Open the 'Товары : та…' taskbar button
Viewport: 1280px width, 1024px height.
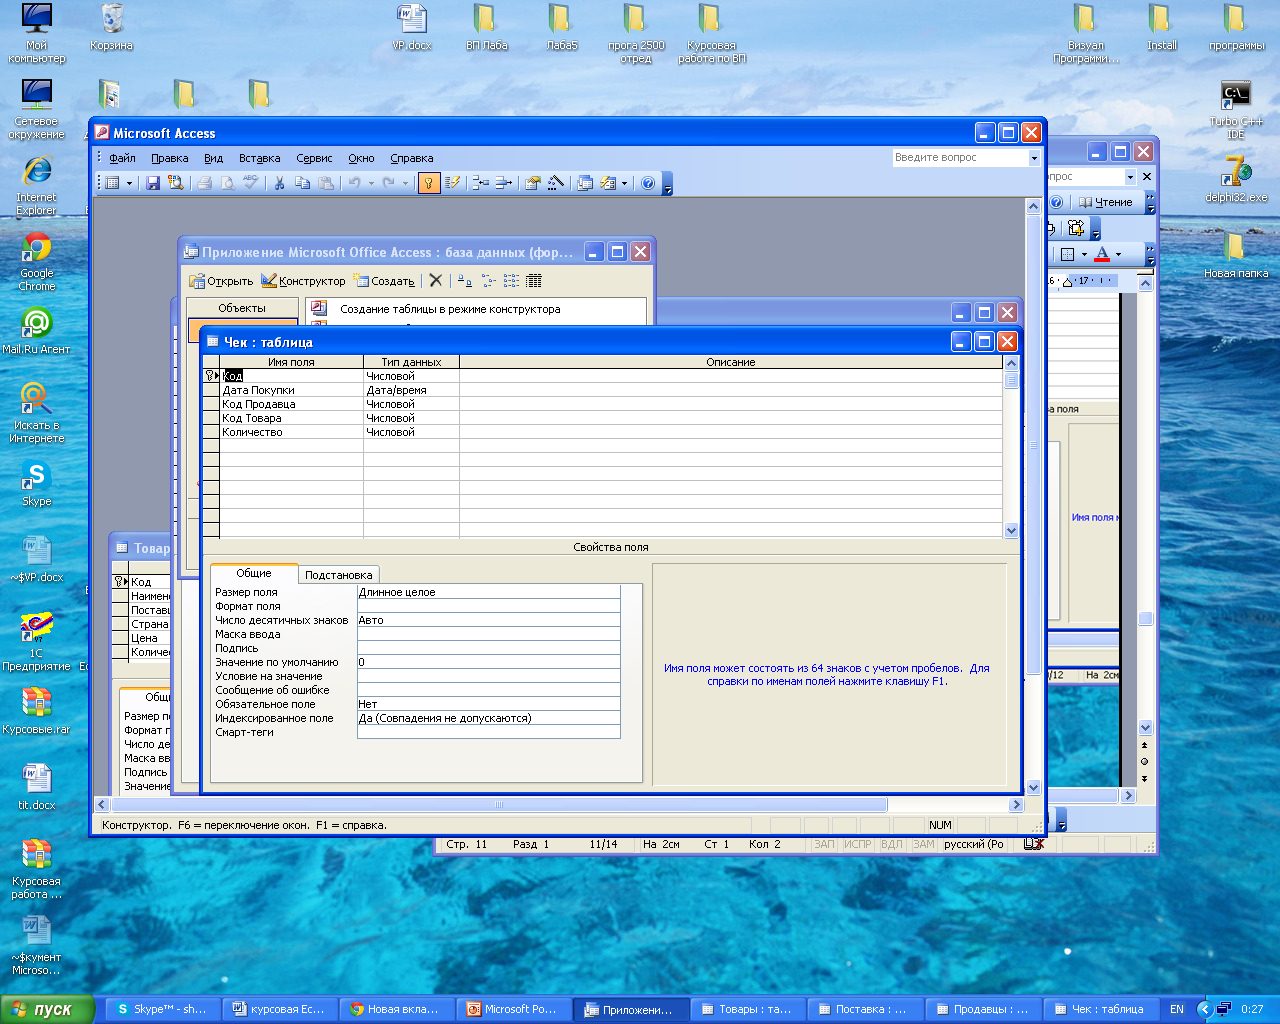[x=747, y=1009]
